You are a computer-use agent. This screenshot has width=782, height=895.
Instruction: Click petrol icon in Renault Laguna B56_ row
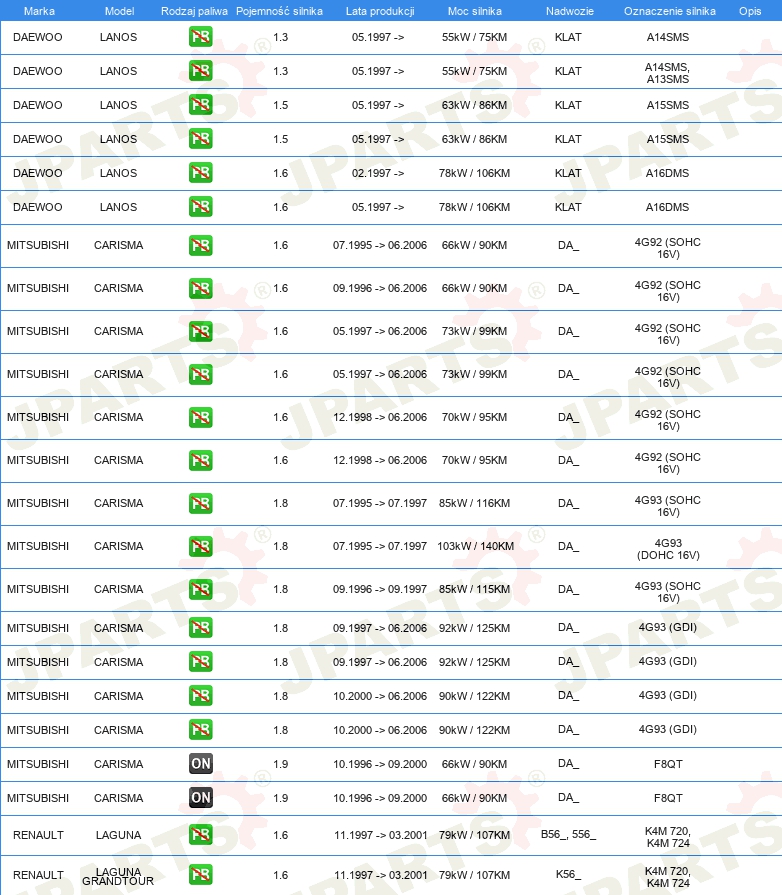click(x=200, y=835)
